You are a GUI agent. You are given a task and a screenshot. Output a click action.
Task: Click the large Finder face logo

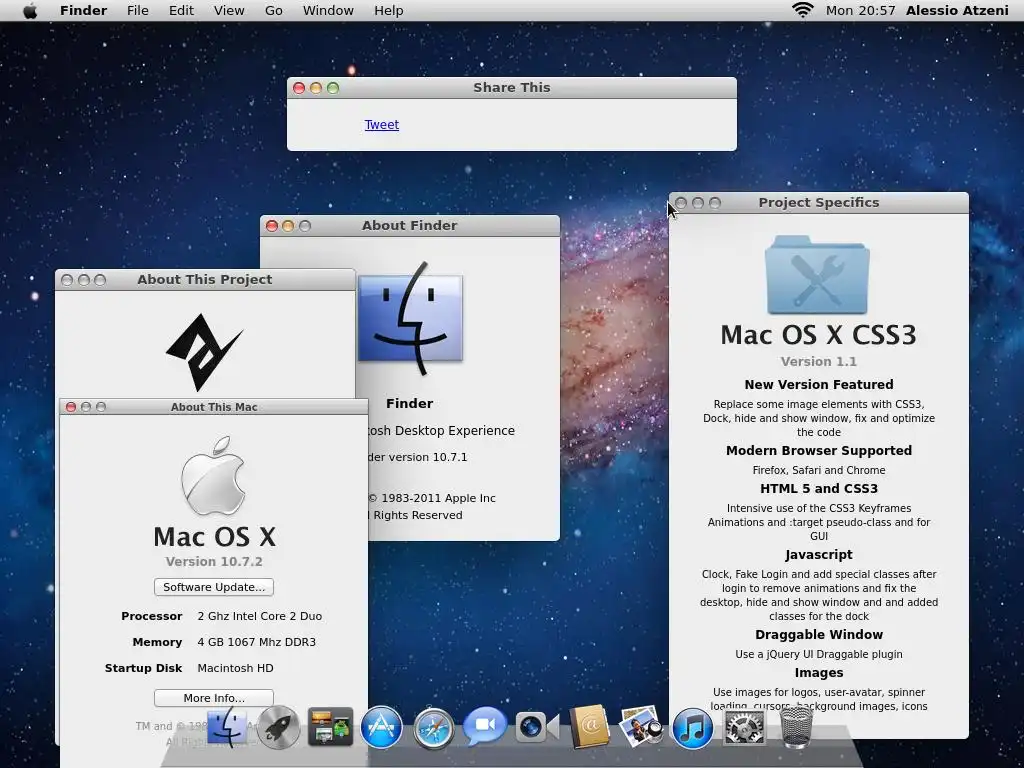410,318
